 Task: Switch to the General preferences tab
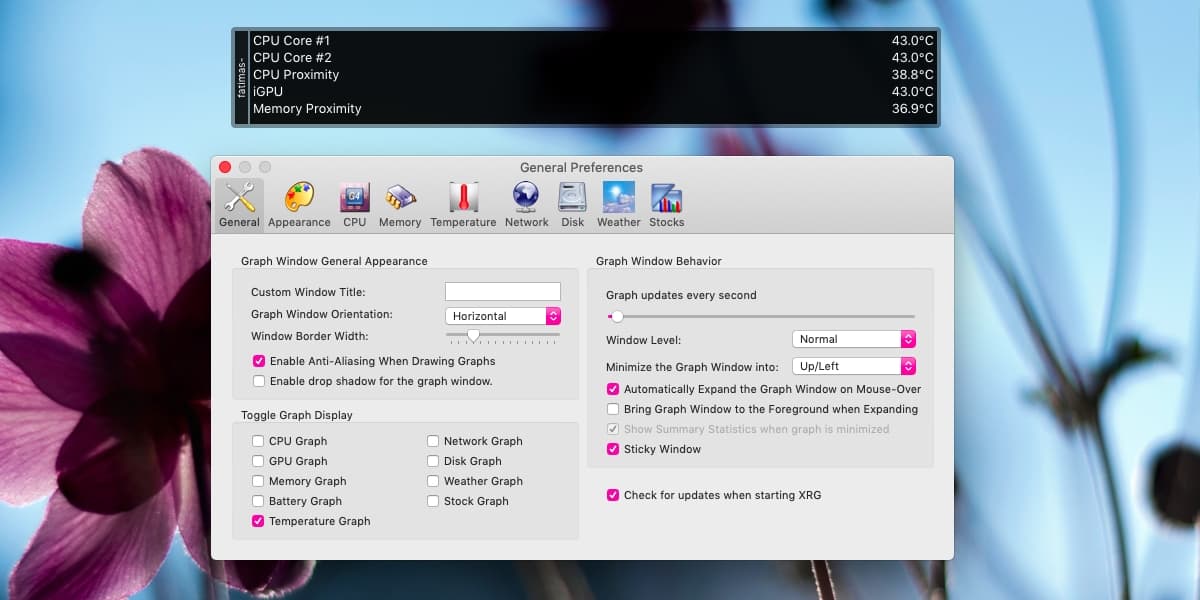pos(239,204)
